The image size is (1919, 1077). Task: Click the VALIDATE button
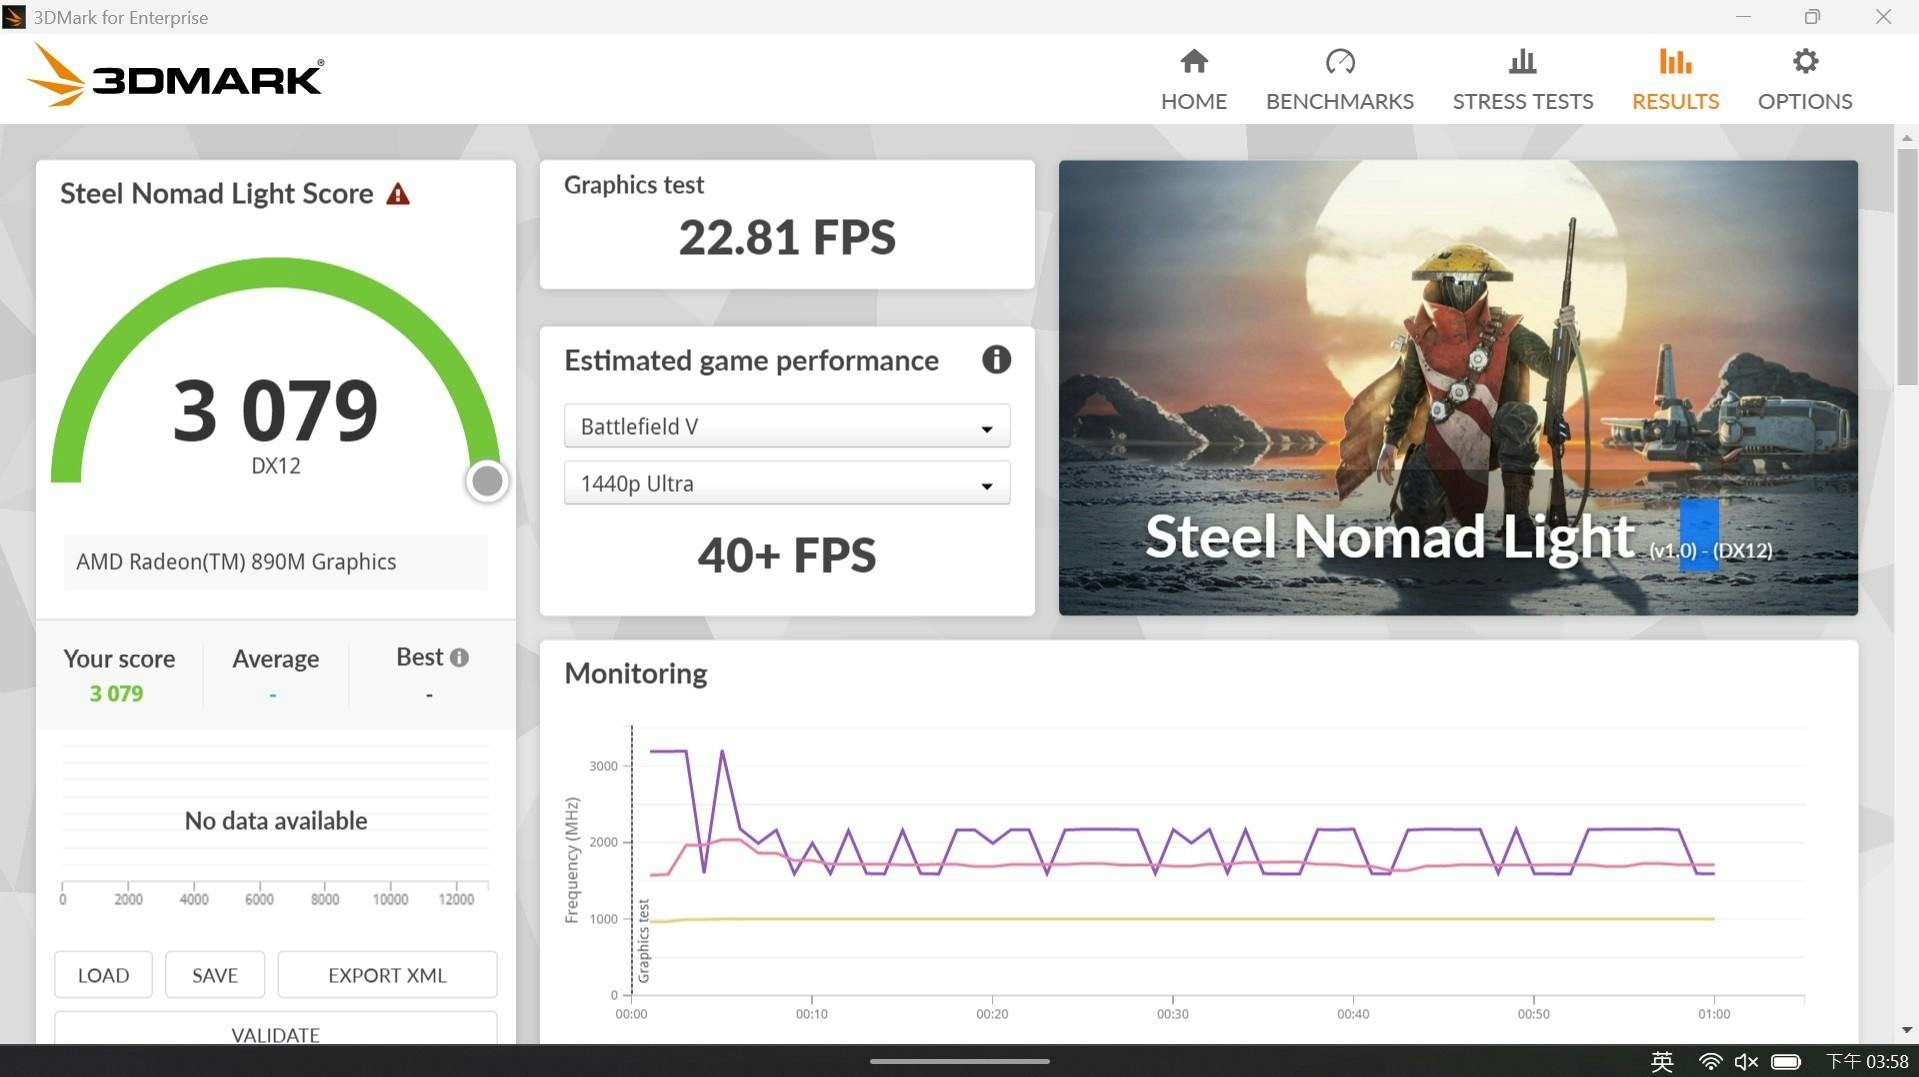click(x=275, y=1030)
